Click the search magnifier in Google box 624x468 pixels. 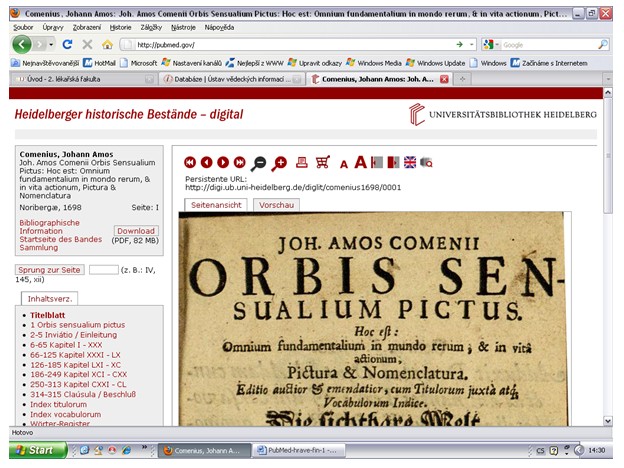click(x=603, y=45)
